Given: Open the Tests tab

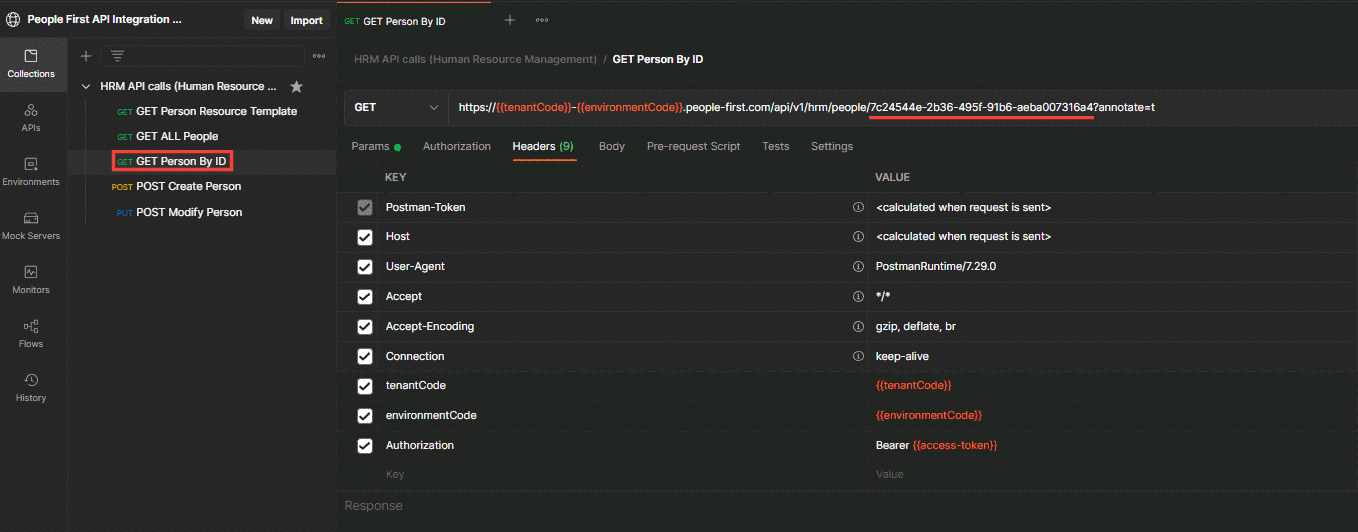Looking at the screenshot, I should tap(776, 146).
